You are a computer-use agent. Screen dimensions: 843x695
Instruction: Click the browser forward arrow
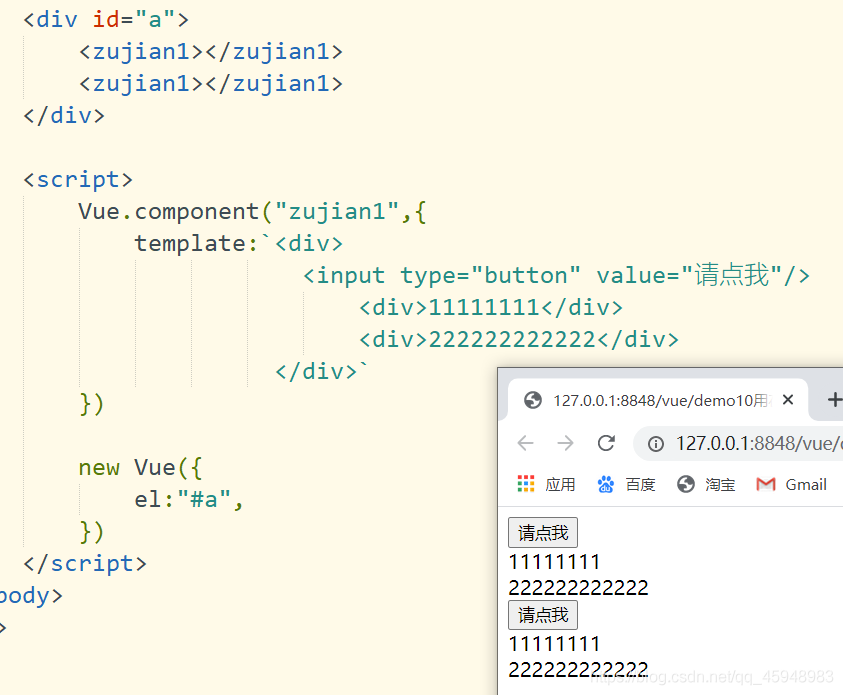tap(566, 443)
